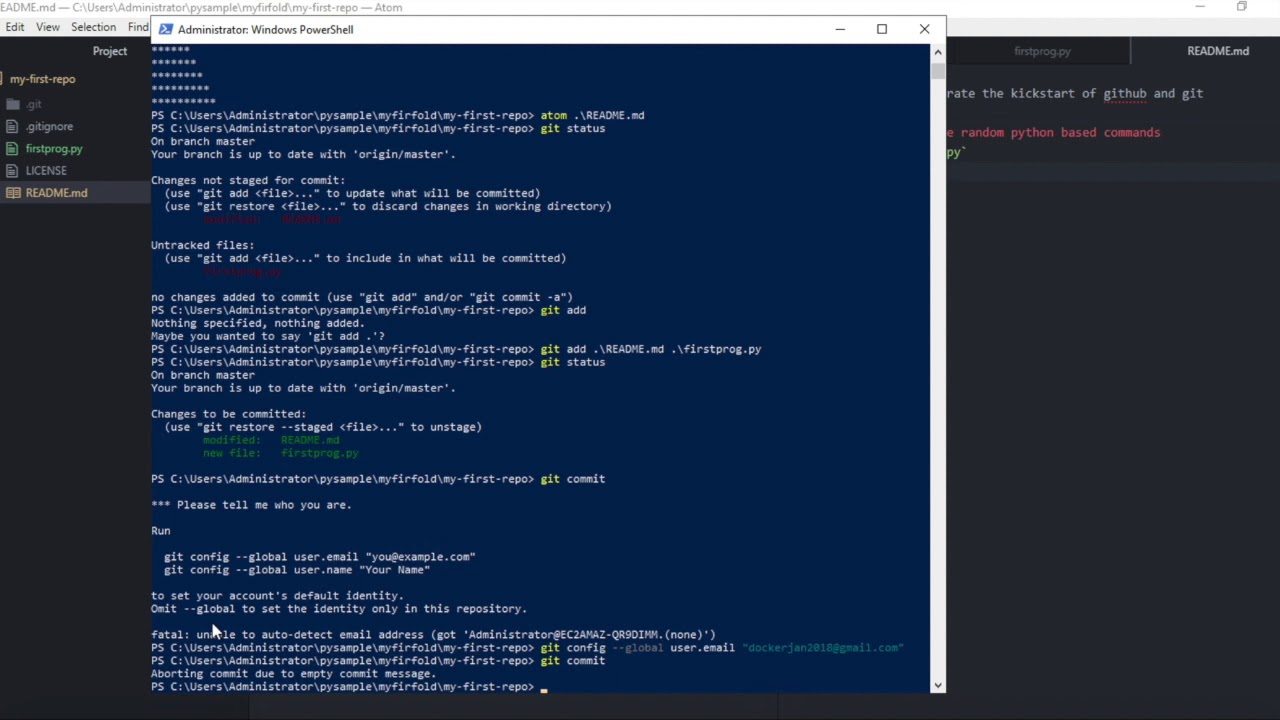Click the PowerShell scrollbar up arrow

click(x=937, y=51)
